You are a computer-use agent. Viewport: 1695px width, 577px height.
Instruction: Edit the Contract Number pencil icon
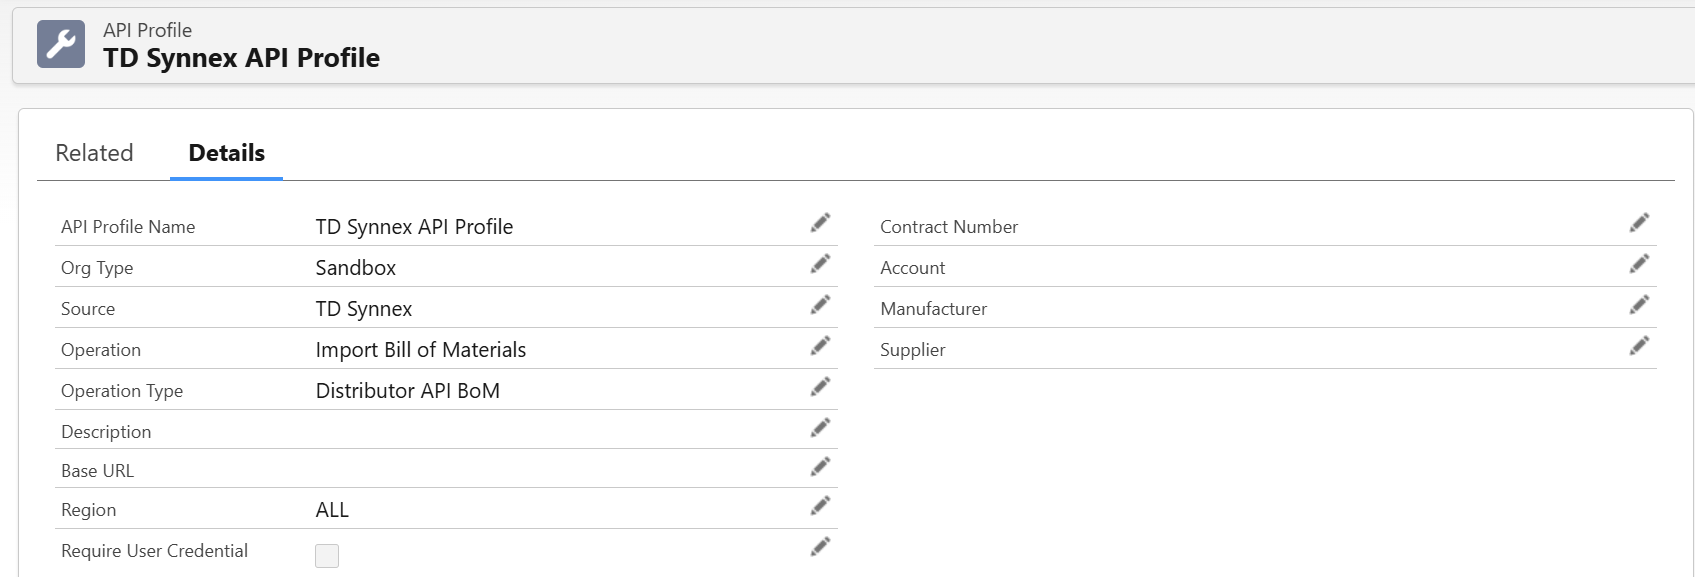point(1639,222)
